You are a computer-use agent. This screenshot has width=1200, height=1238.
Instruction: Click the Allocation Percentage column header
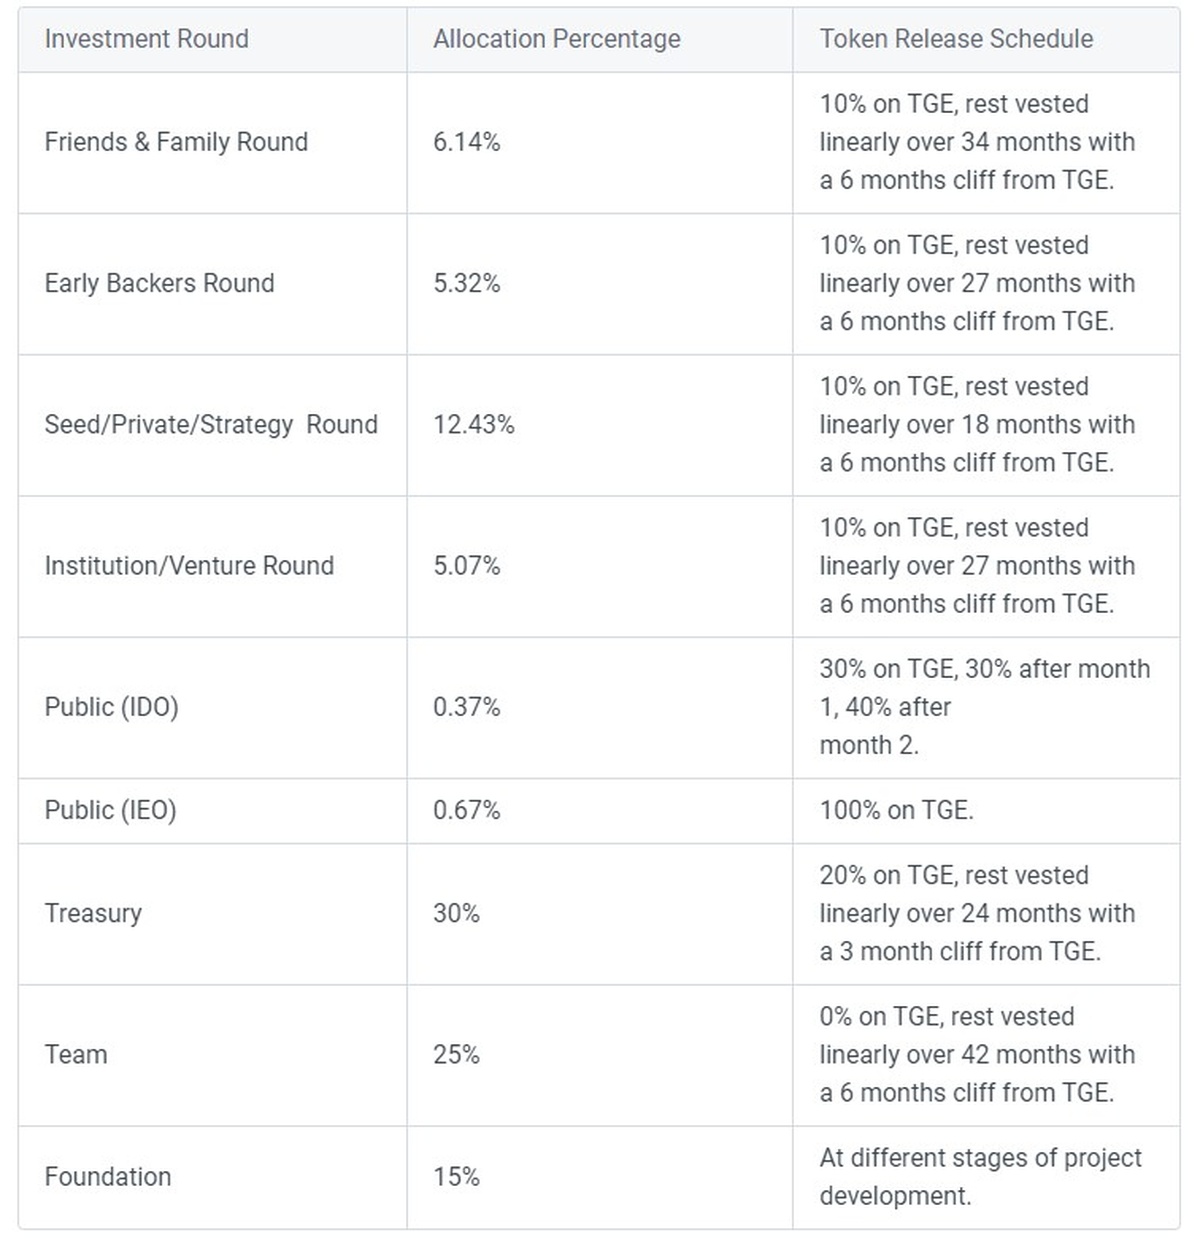556,39
